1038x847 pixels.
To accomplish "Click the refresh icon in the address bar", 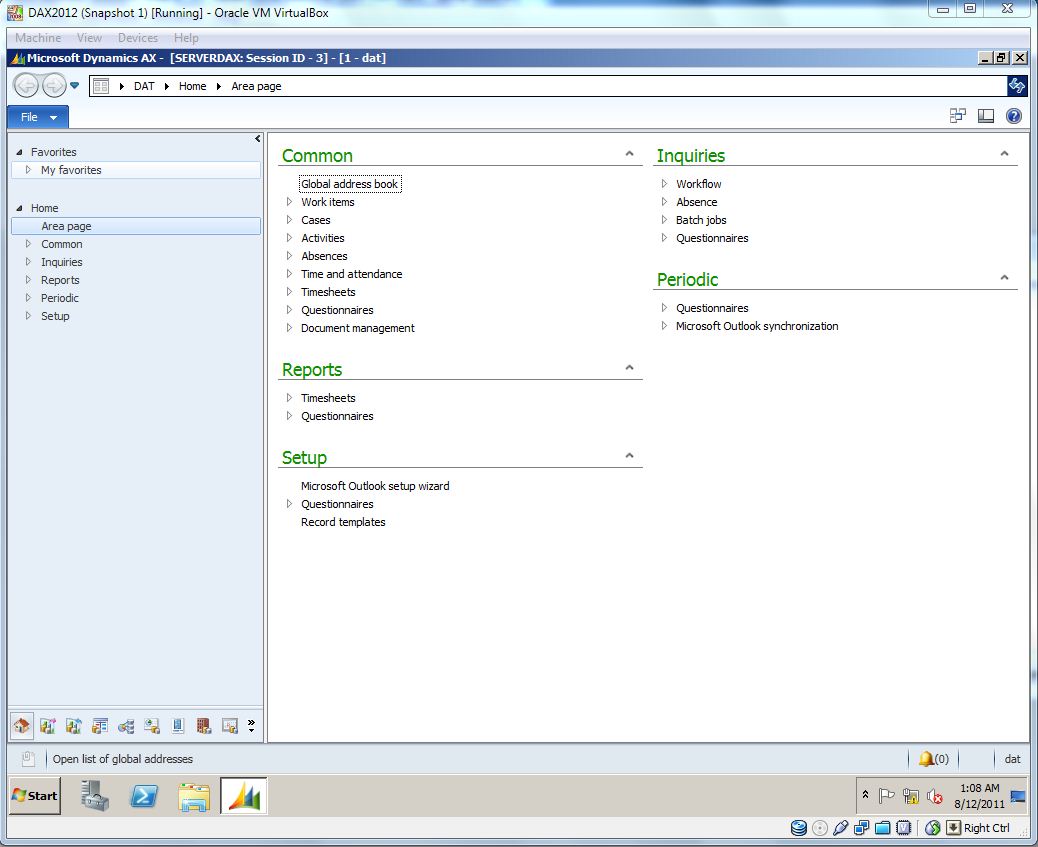I will [1017, 85].
